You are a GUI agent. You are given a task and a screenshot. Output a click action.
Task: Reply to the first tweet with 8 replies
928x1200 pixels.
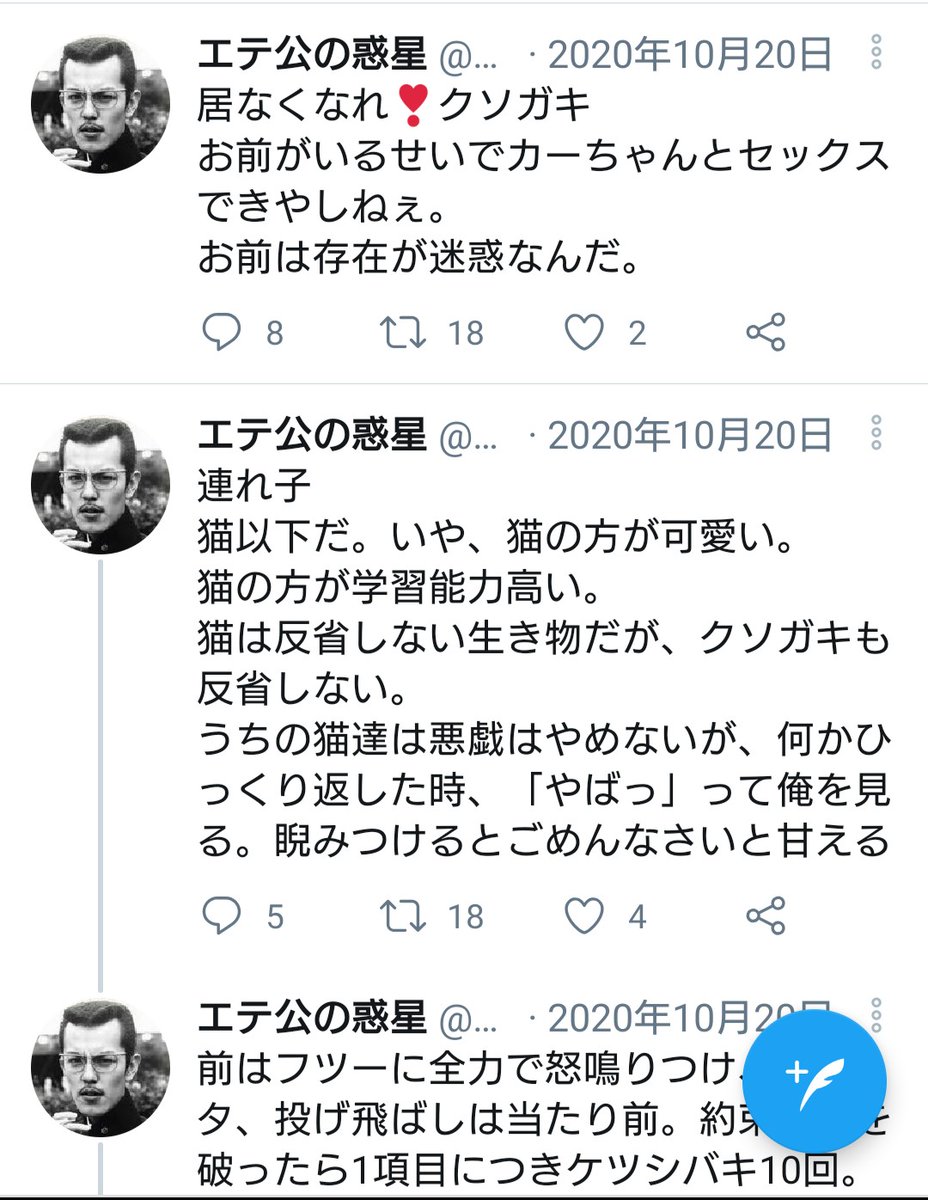(221, 333)
